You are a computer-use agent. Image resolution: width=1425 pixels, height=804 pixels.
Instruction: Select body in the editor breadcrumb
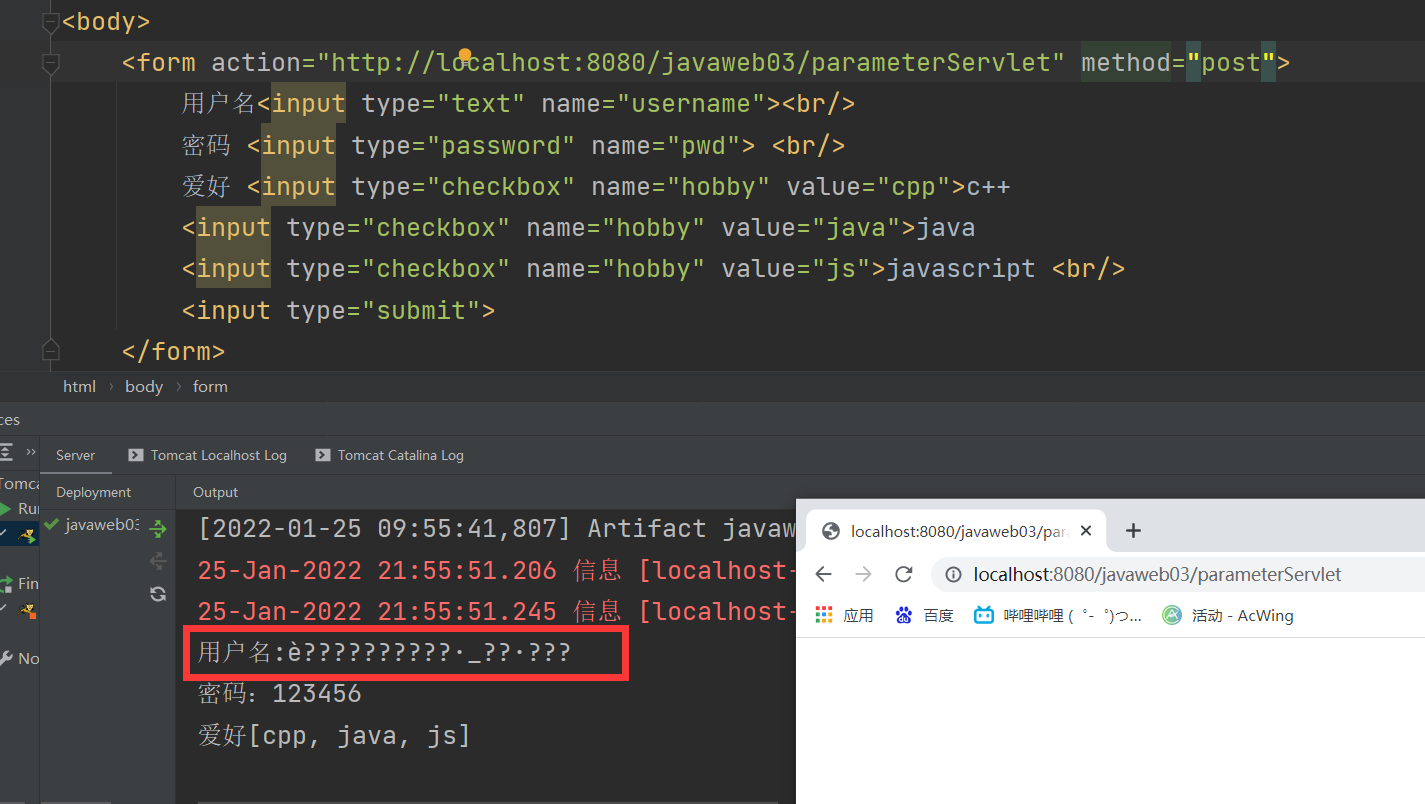144,386
